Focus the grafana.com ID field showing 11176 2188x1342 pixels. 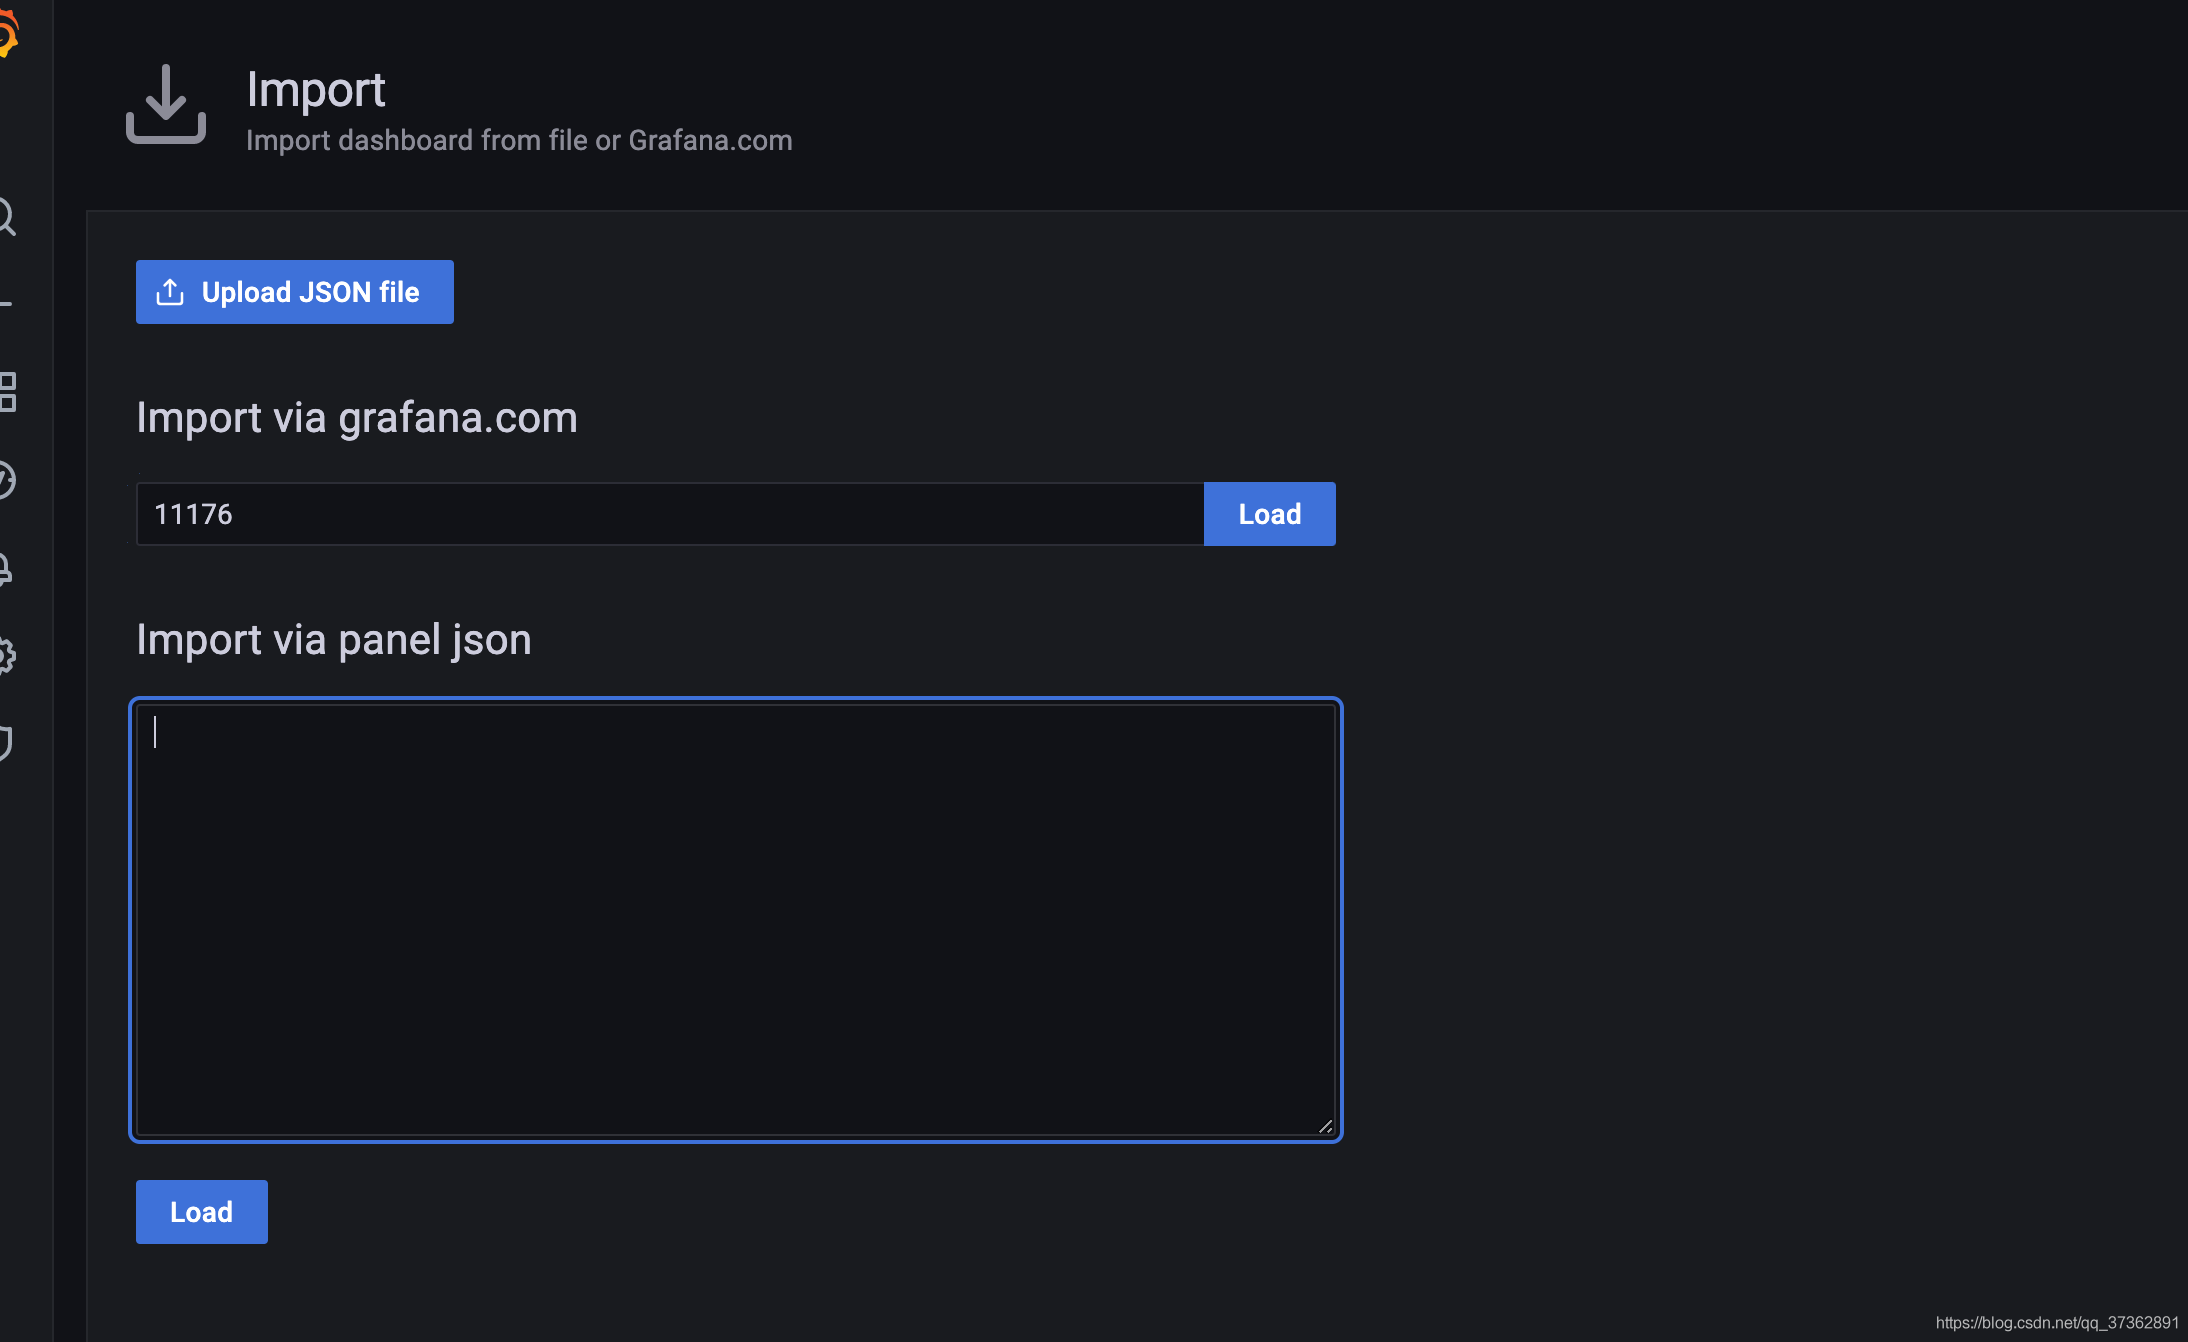point(670,514)
